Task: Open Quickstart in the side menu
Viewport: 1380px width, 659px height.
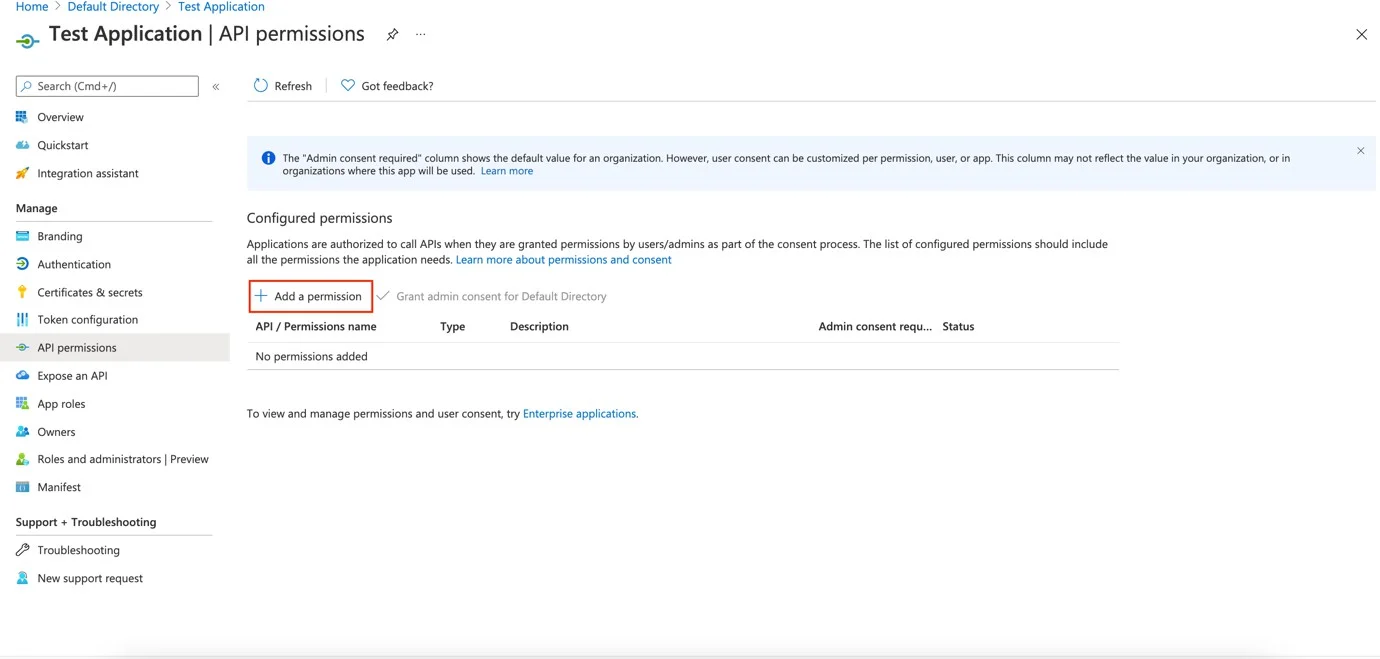Action: tap(63, 145)
